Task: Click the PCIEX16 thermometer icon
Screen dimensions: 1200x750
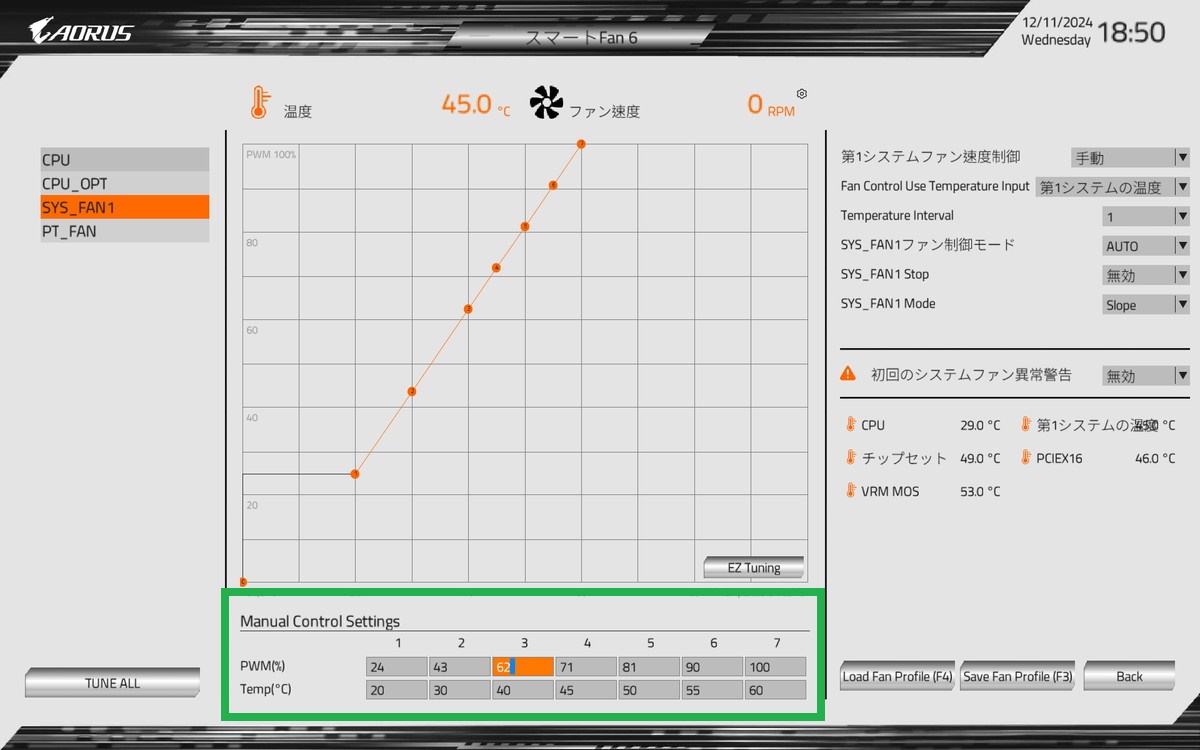Action: click(1025, 458)
